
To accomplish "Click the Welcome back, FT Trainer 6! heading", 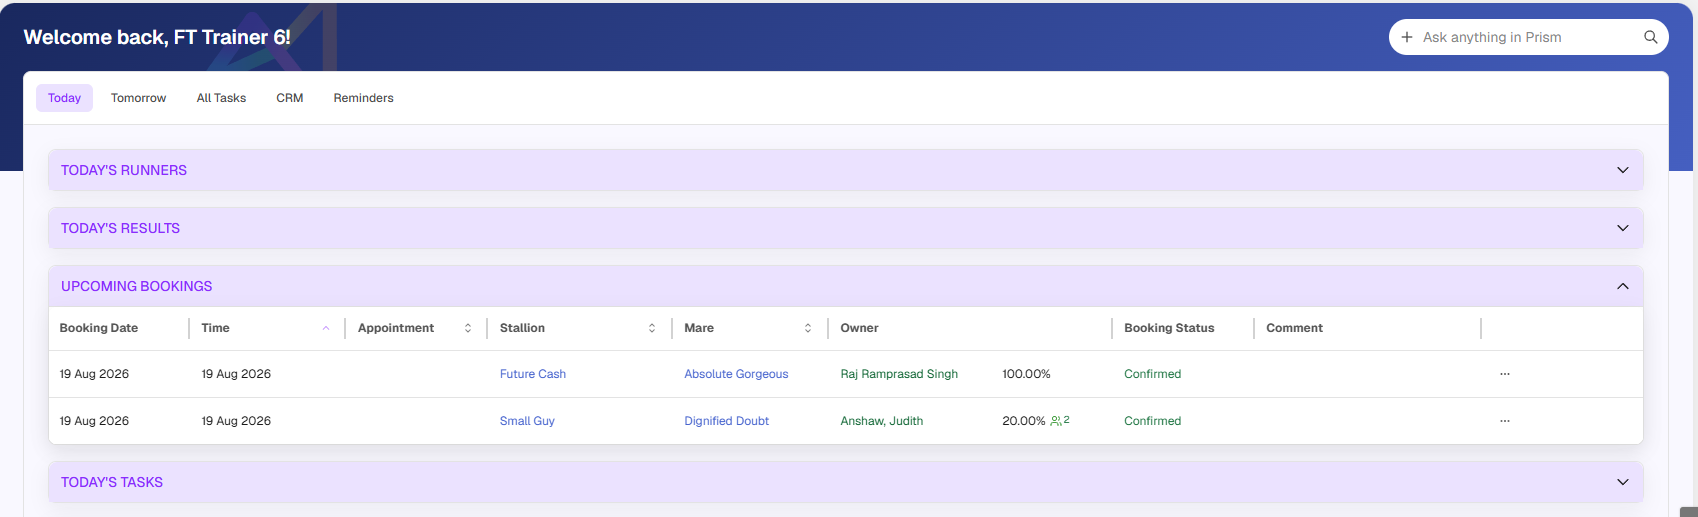I will pyautogui.click(x=157, y=37).
